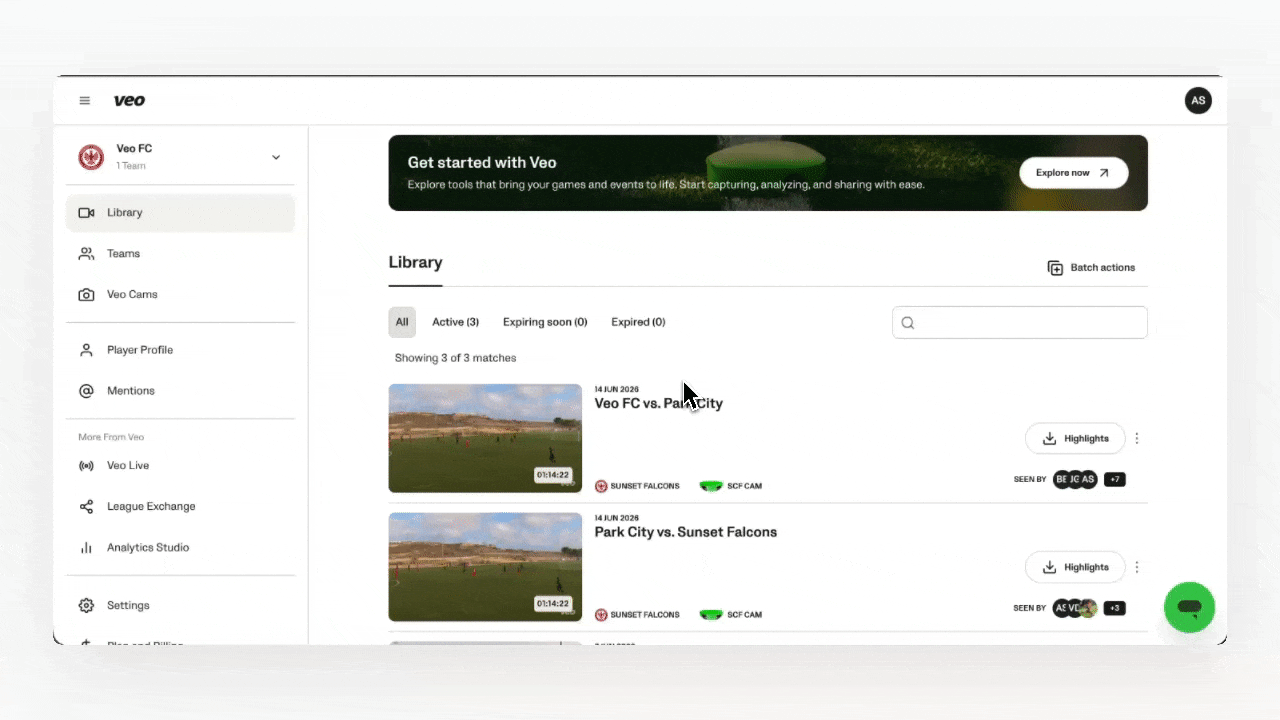This screenshot has height=720, width=1280.
Task: Select the Active (3) tab
Action: click(455, 322)
